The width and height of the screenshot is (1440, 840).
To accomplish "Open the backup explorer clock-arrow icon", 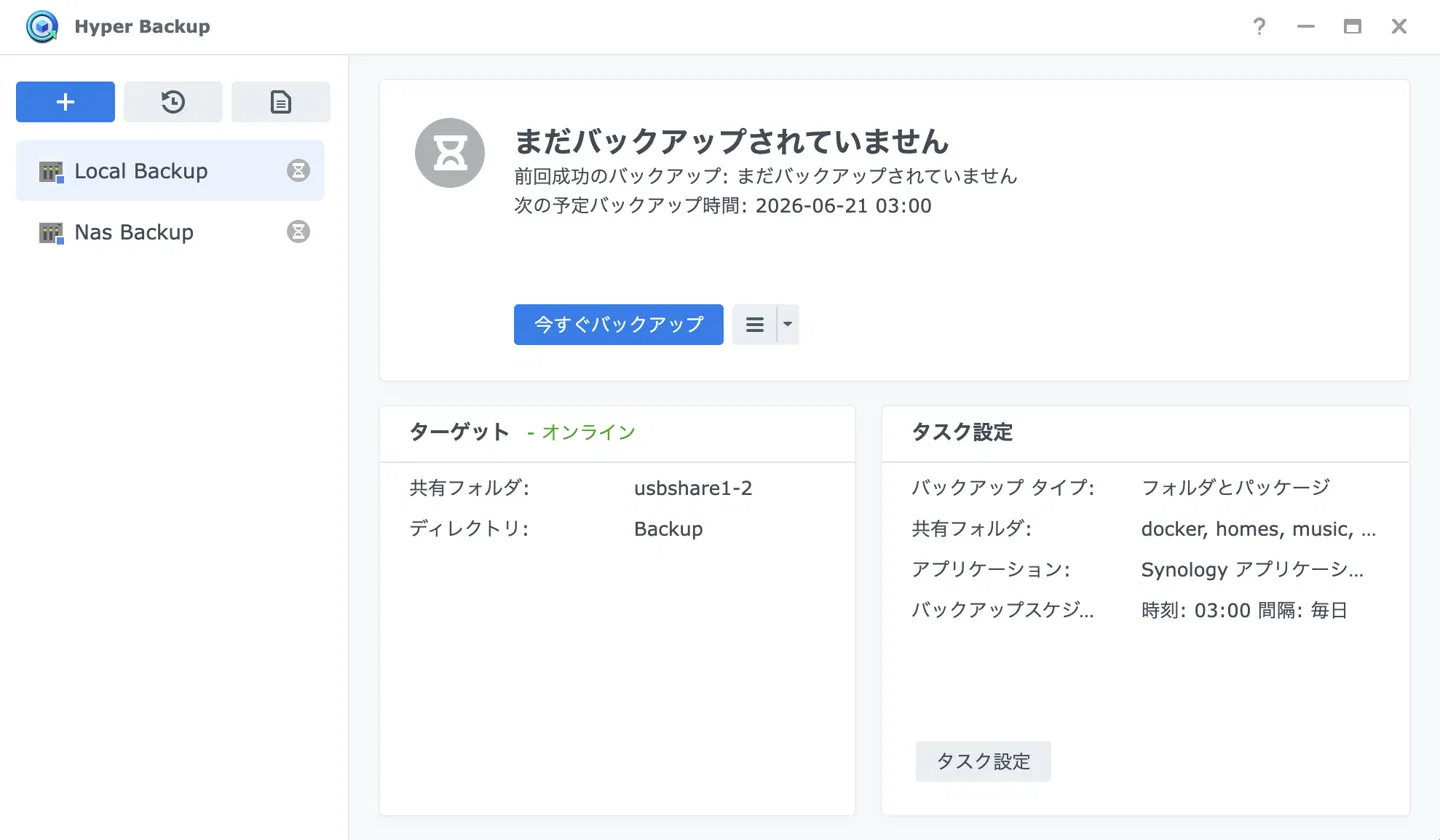I will tap(173, 102).
